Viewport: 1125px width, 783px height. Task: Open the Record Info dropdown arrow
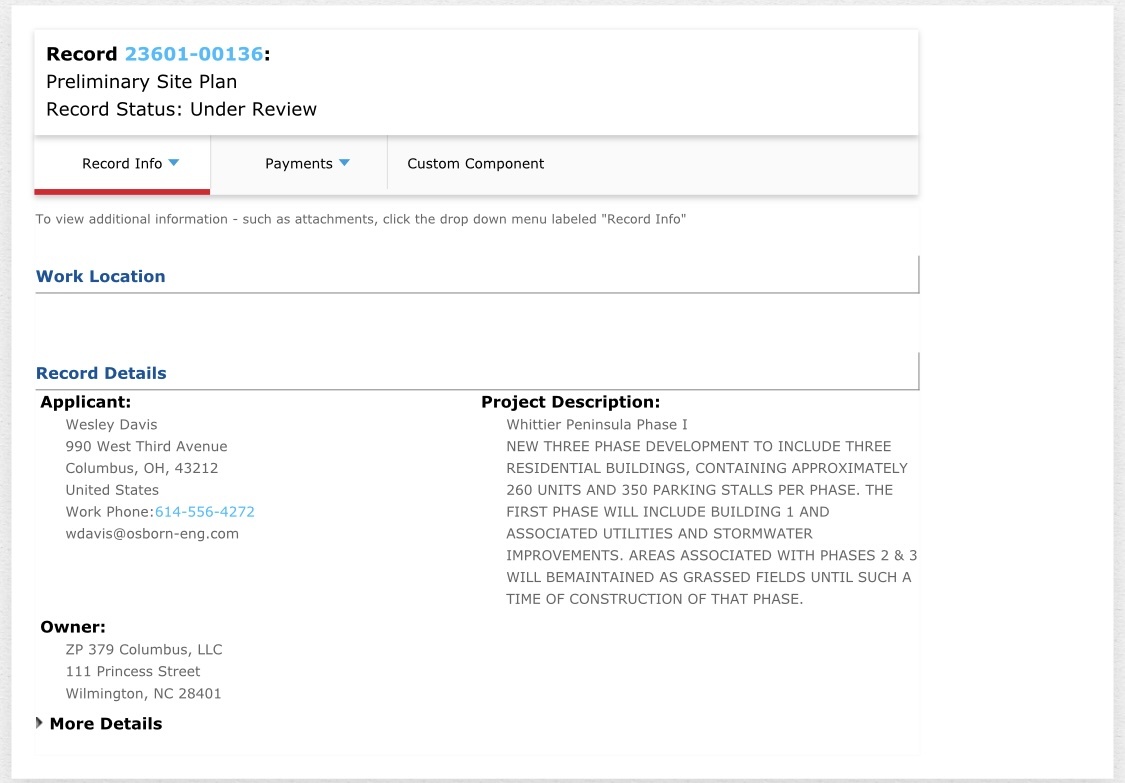click(x=174, y=163)
